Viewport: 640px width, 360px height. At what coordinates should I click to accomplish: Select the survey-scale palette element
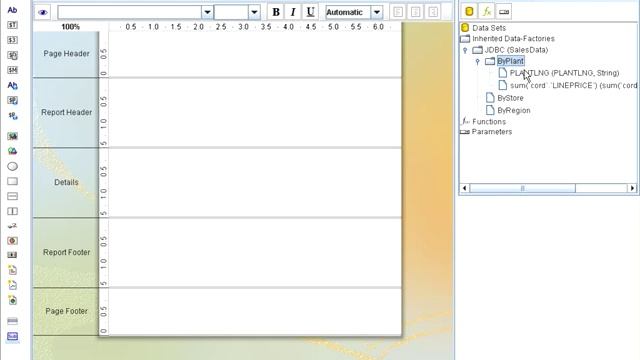pyautogui.click(x=12, y=226)
